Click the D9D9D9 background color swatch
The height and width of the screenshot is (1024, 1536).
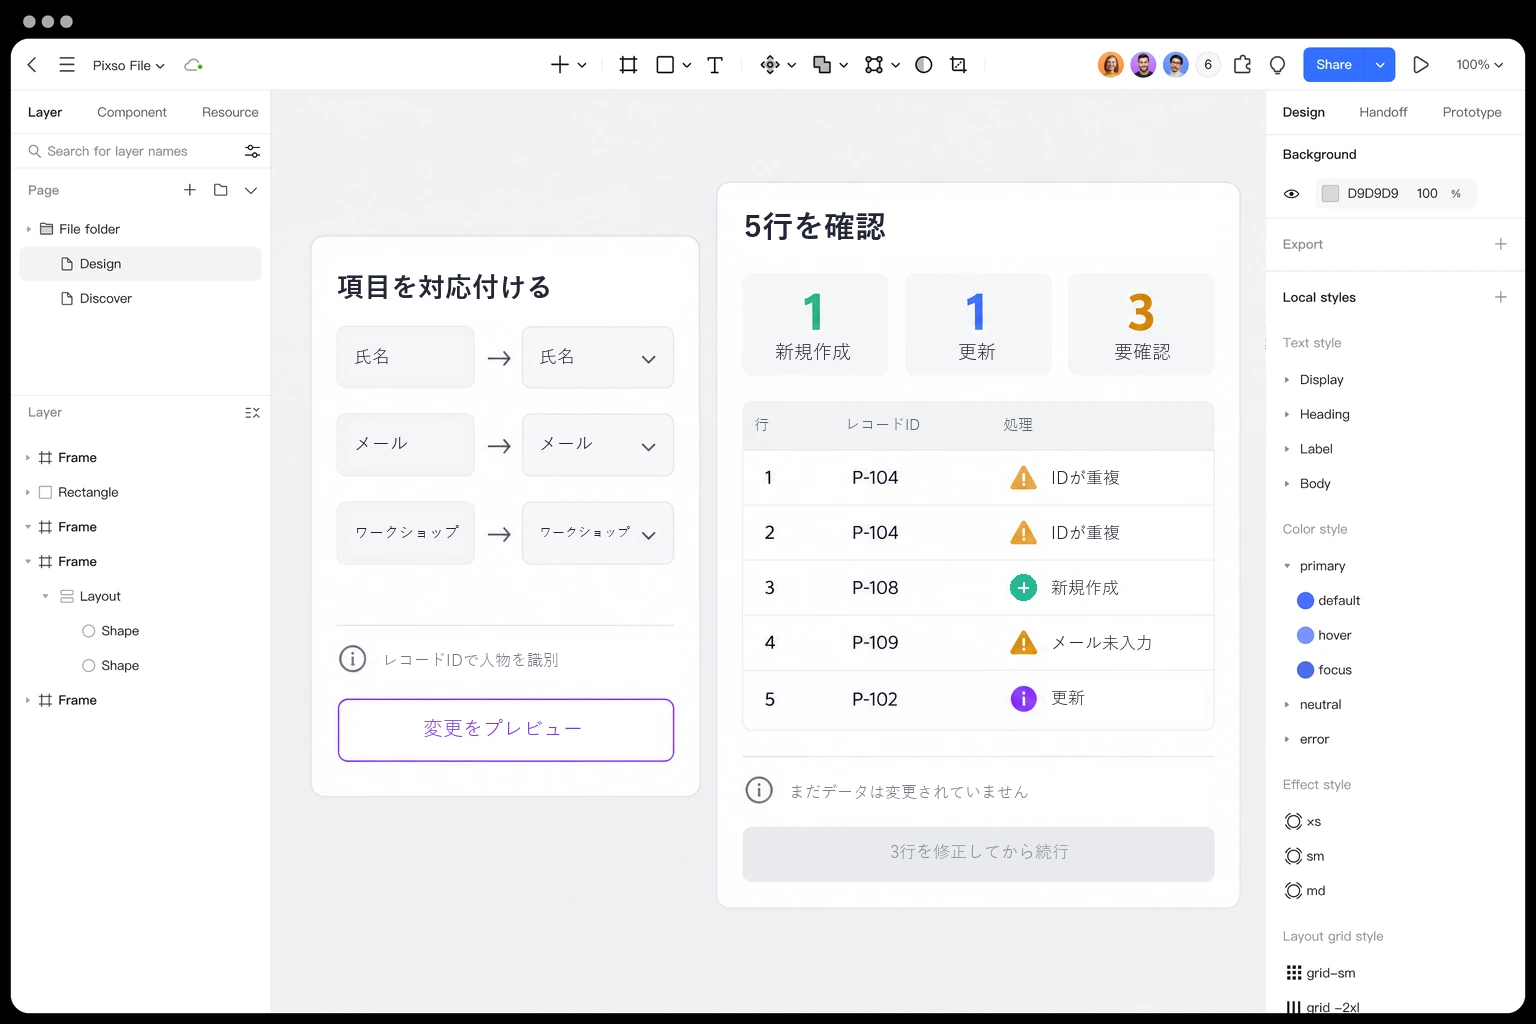[x=1330, y=194]
